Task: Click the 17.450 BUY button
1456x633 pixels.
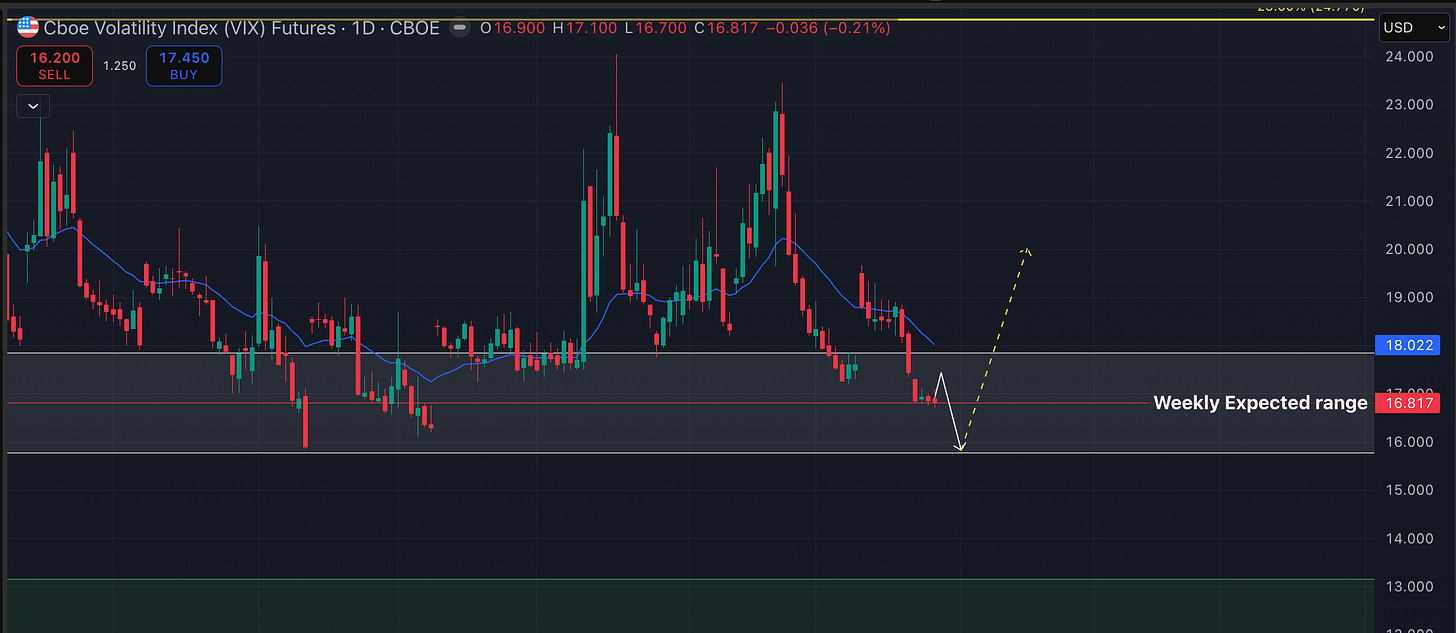Action: pyautogui.click(x=184, y=66)
